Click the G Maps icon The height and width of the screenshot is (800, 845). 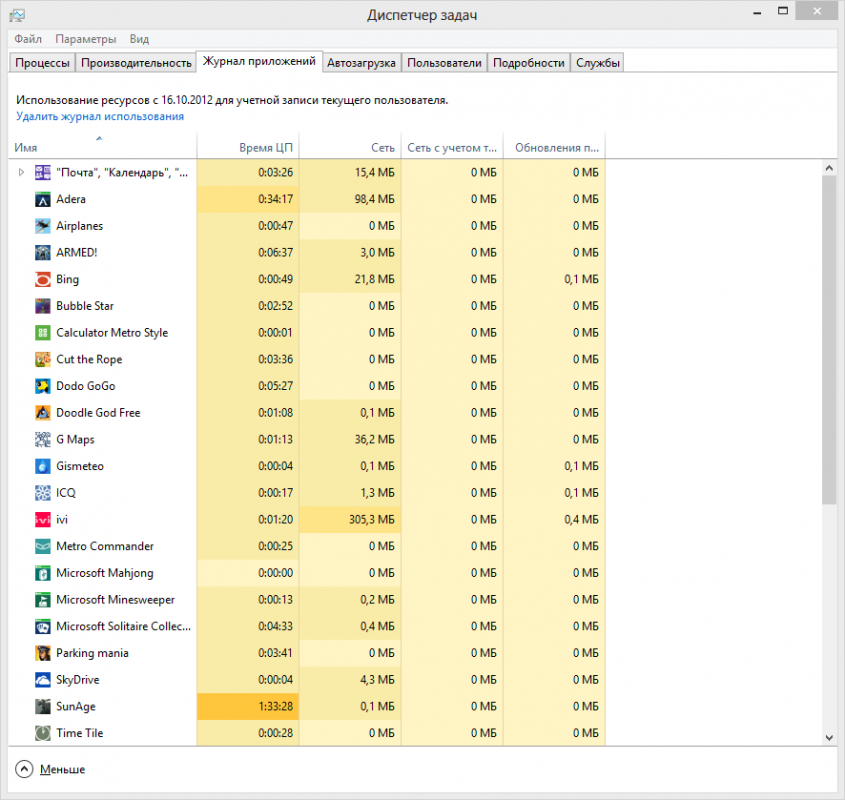coord(43,439)
